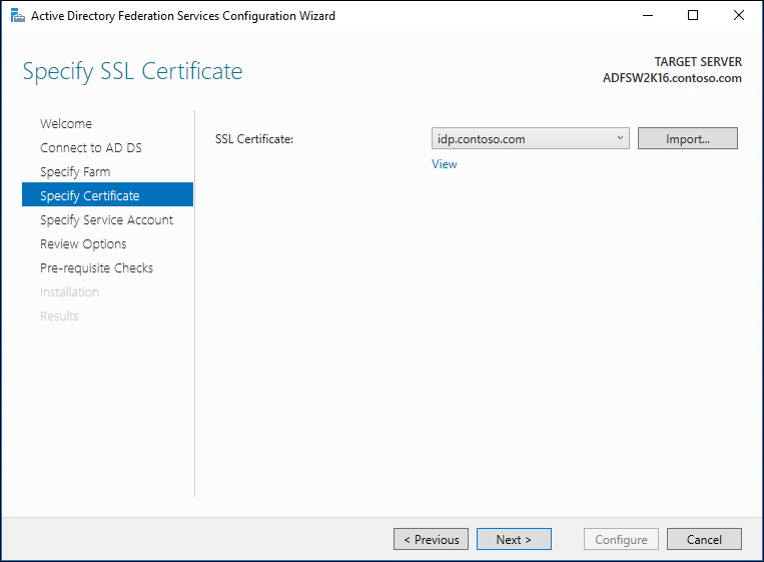The image size is (764, 562).
Task: Click the ADFSW2K16.contoso.com server name
Action: [x=672, y=78]
